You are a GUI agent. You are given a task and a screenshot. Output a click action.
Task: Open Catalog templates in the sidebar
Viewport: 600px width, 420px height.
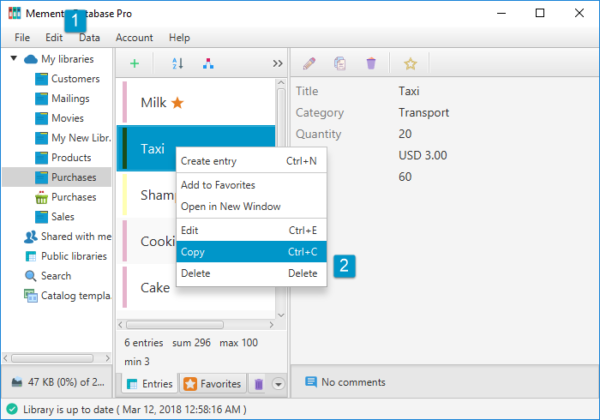tap(76, 296)
